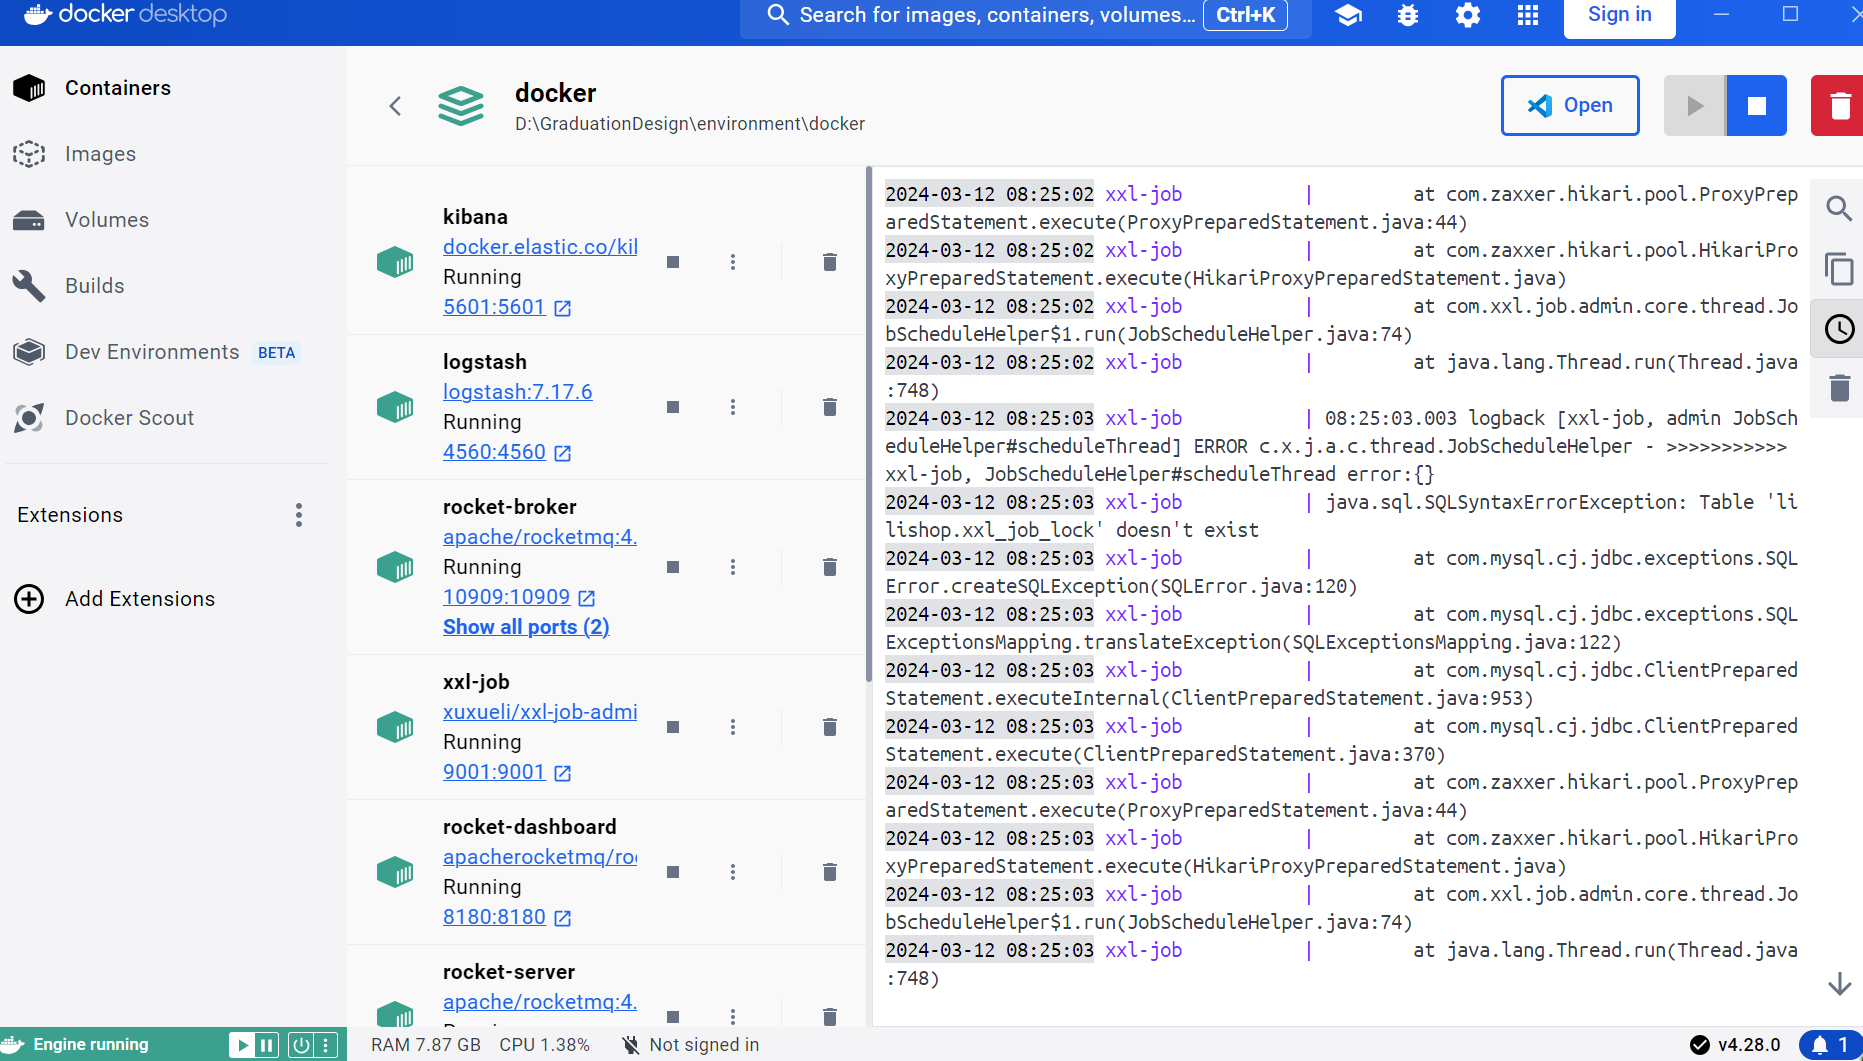
Task: Stop the xxl-job container
Action: coord(673,727)
